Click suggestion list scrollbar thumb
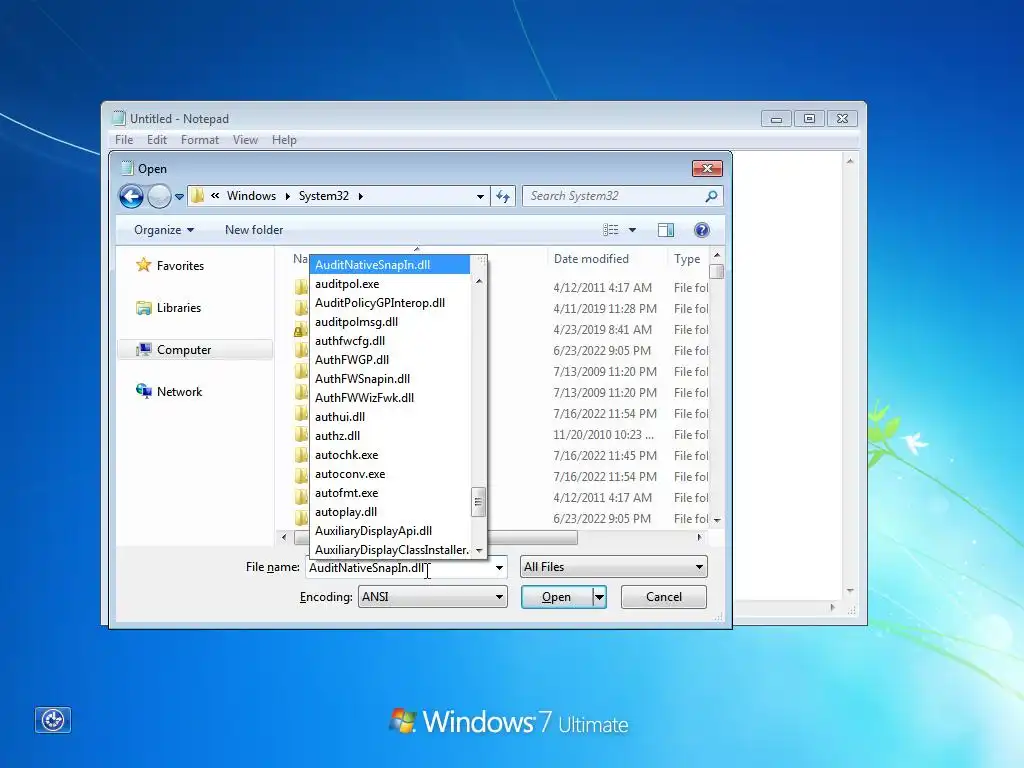 [x=478, y=502]
